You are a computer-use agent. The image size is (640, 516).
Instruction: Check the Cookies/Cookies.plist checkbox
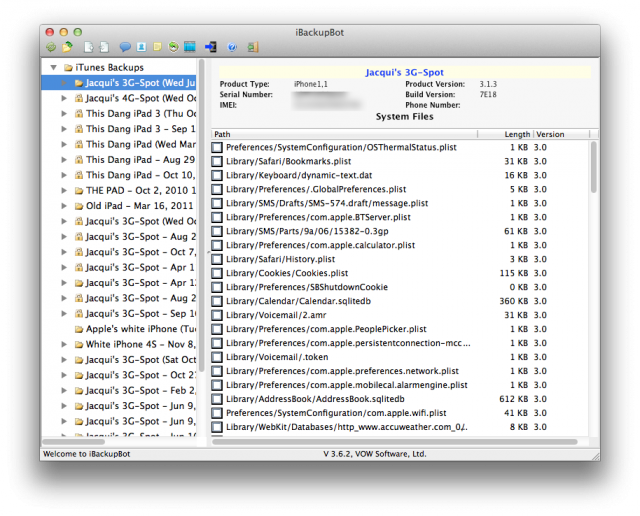[217, 273]
